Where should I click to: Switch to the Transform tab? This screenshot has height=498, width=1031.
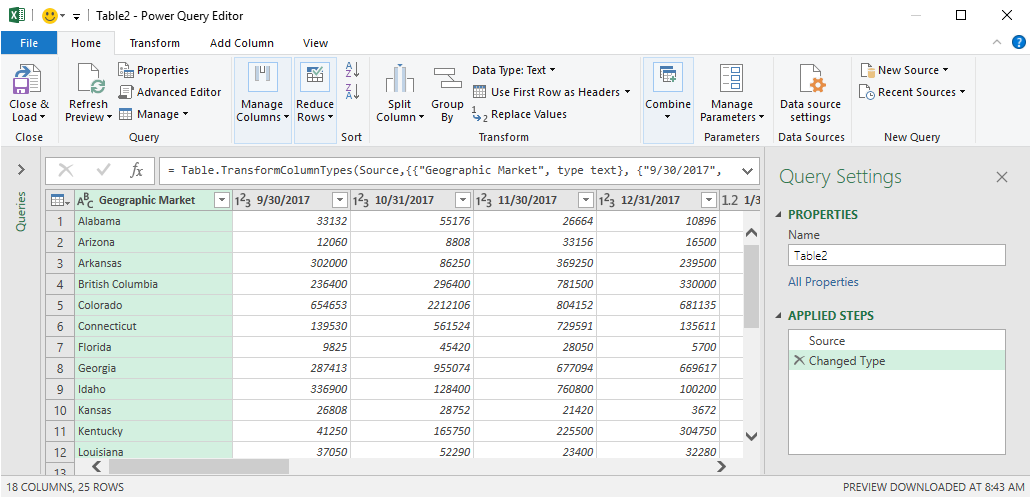click(x=155, y=43)
